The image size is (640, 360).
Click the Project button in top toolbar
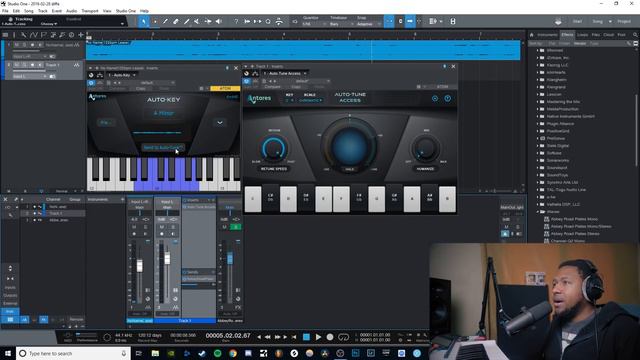[x=624, y=21]
